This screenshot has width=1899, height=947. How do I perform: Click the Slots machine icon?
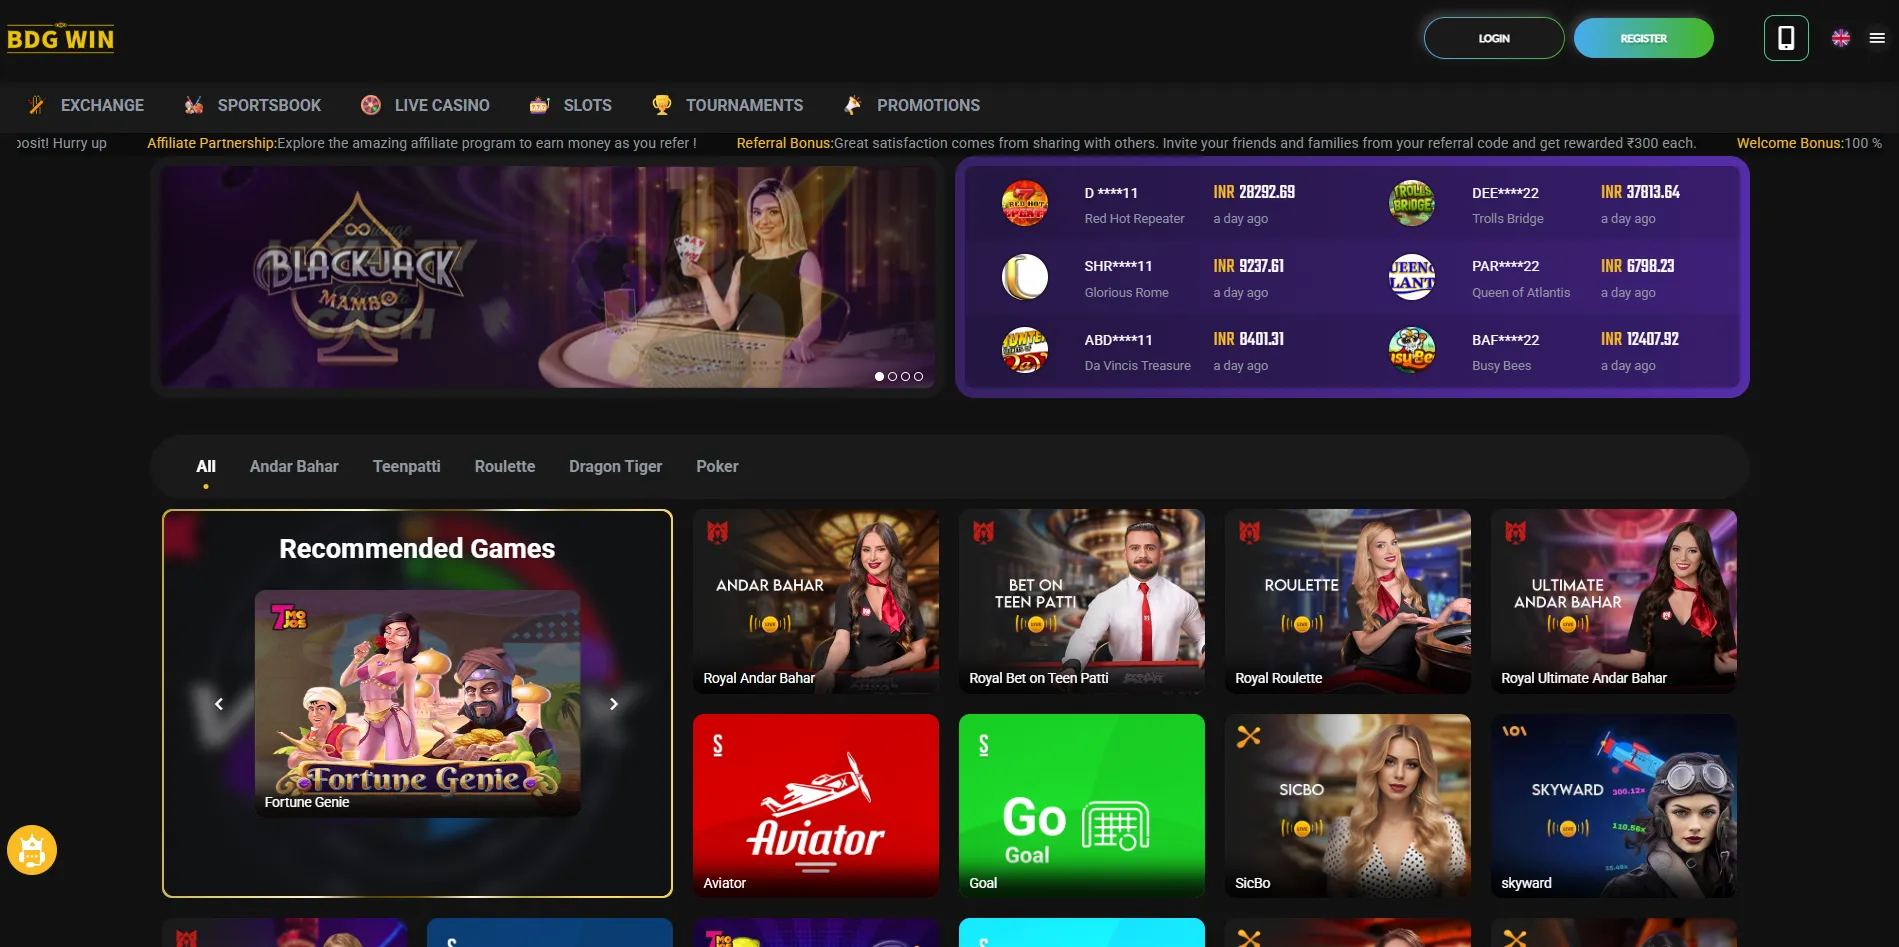point(540,105)
